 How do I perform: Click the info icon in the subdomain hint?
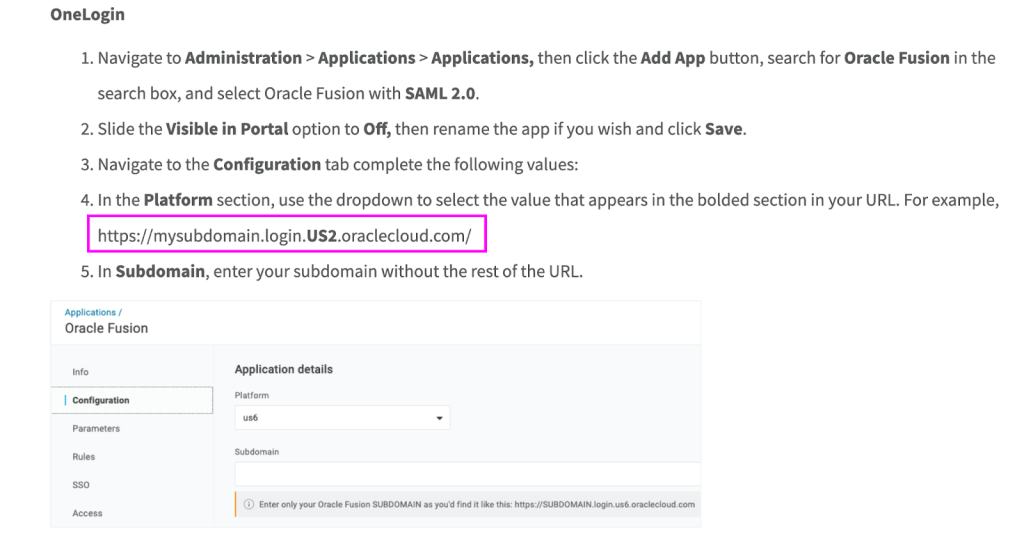[249, 505]
